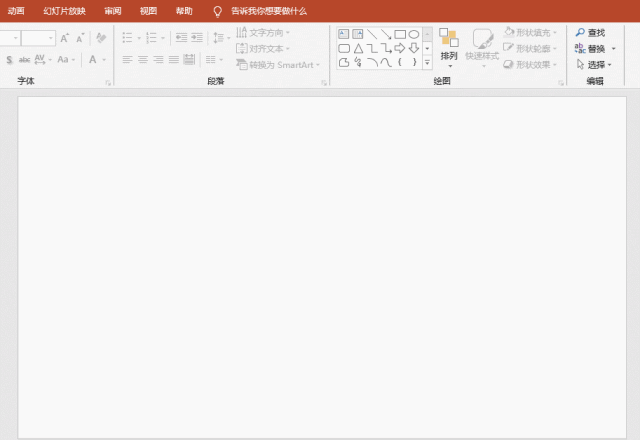Switch to the 审阅 (Review) tab
The width and height of the screenshot is (640, 440).
click(113, 11)
